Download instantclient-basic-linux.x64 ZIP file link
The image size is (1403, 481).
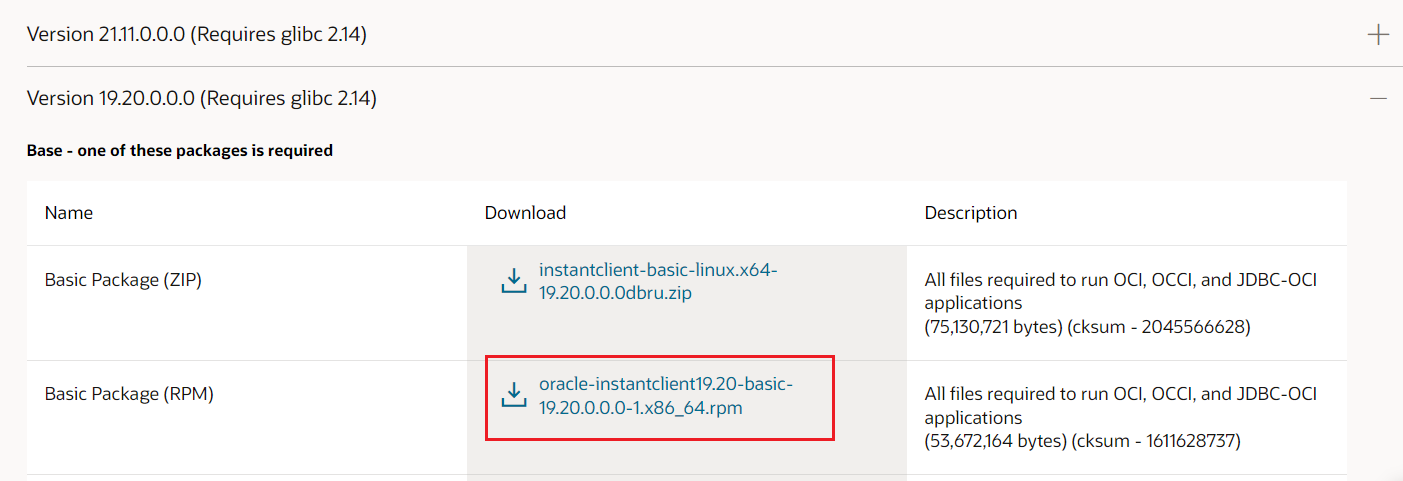[657, 281]
